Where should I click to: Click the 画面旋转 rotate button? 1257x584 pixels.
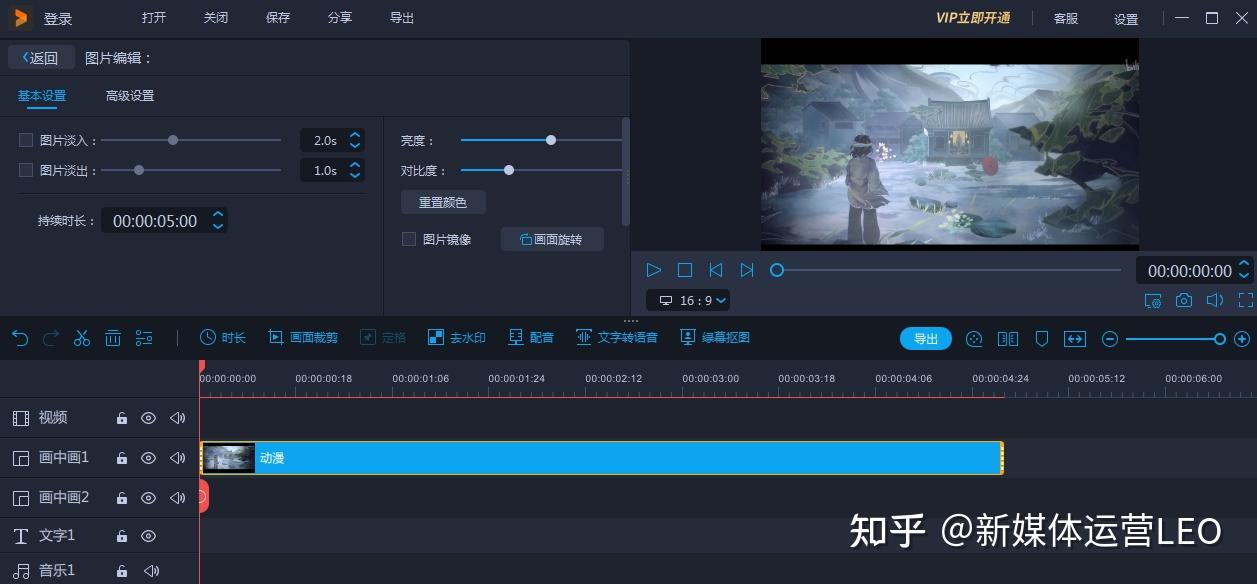[552, 239]
